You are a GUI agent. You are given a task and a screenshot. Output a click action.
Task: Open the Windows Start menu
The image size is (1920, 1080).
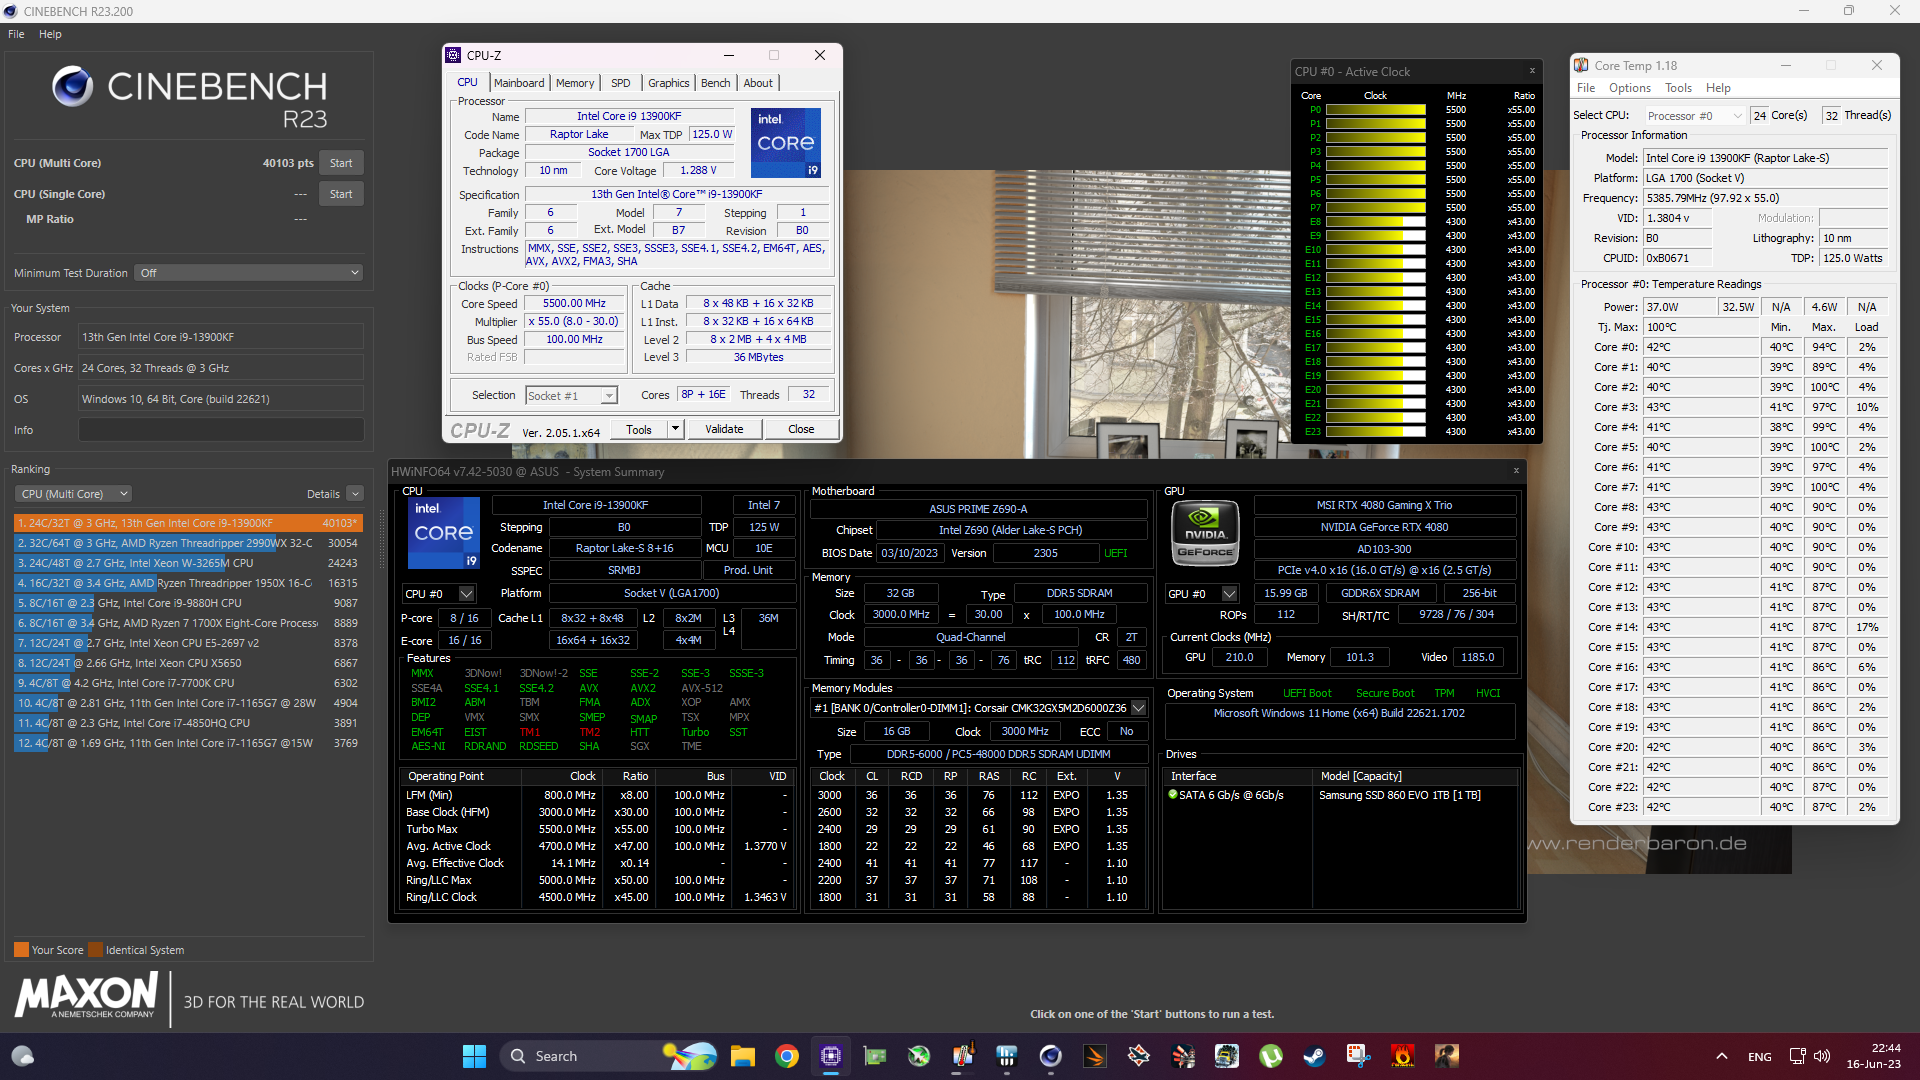point(474,1056)
